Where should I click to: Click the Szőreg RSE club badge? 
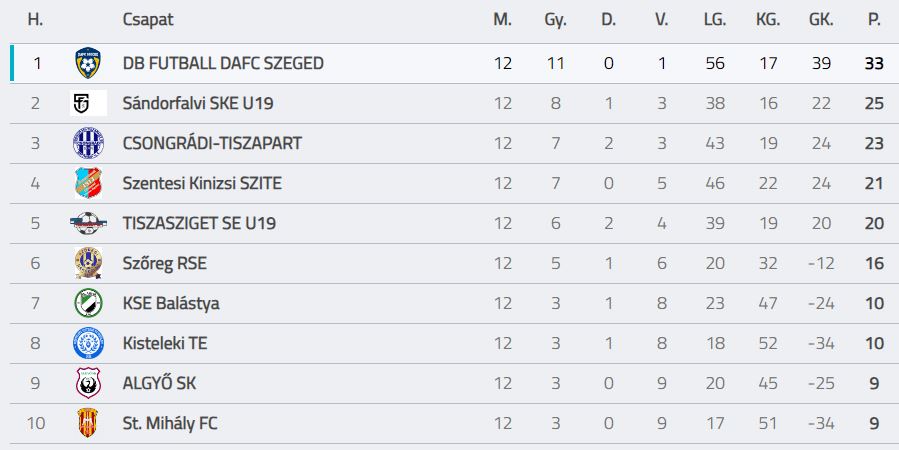click(x=88, y=263)
